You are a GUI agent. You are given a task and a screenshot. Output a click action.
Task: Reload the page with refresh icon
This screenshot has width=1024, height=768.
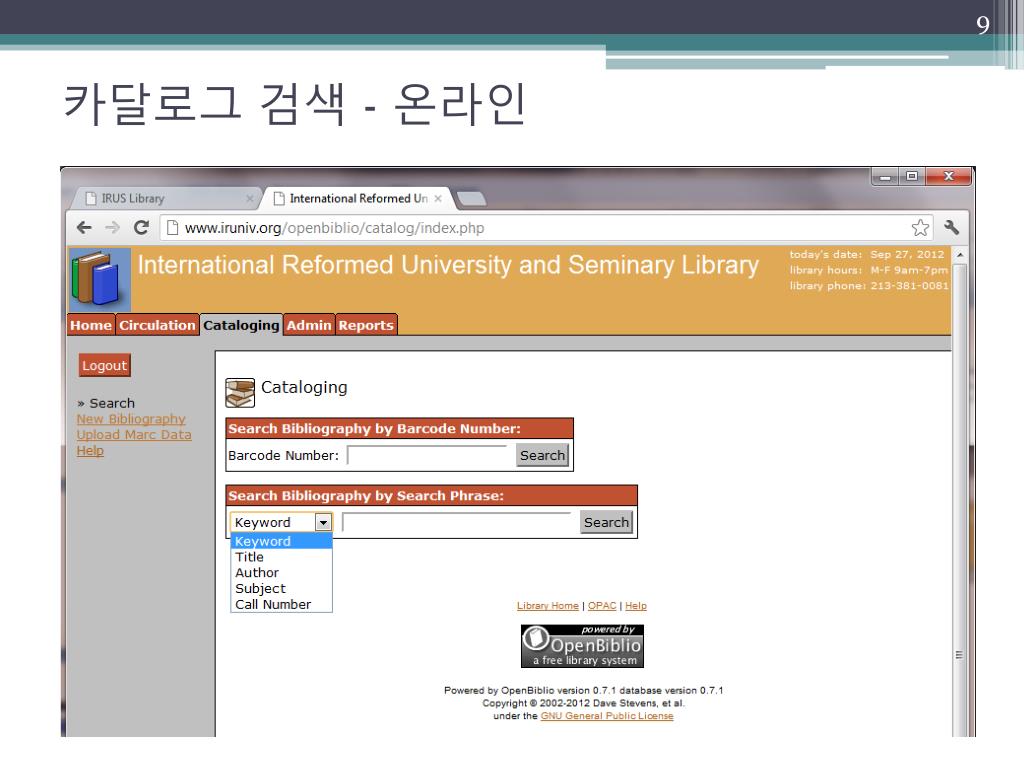point(141,227)
